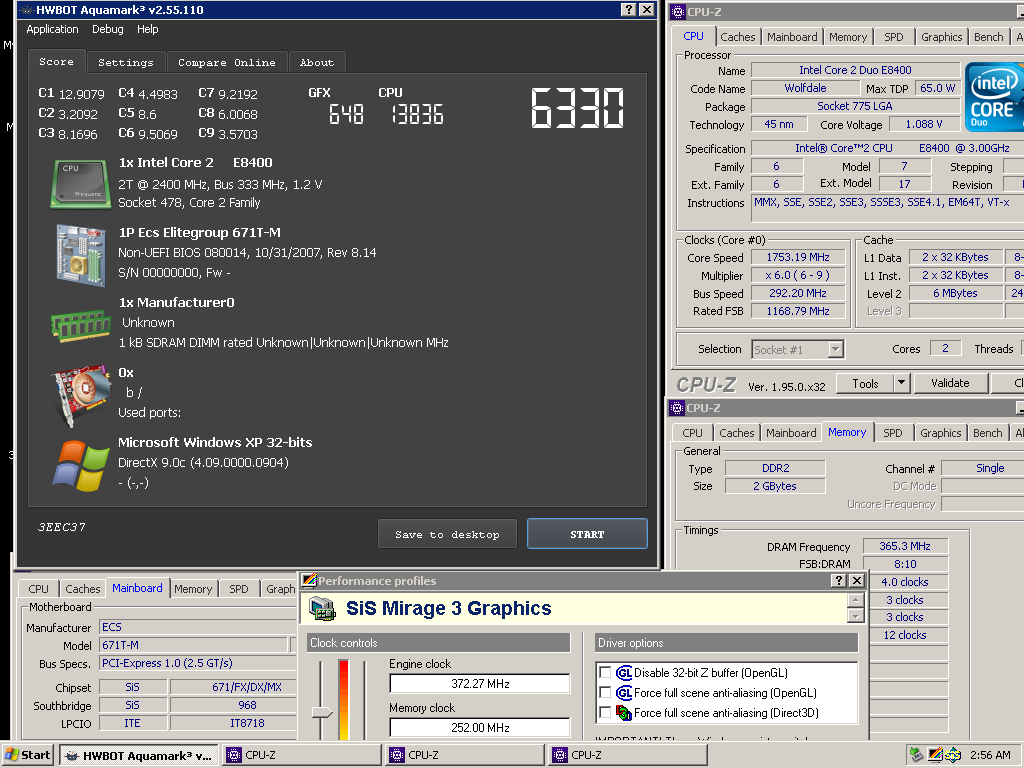This screenshot has width=1024, height=768.
Task: Click the total score 6330 display
Action: (x=577, y=108)
